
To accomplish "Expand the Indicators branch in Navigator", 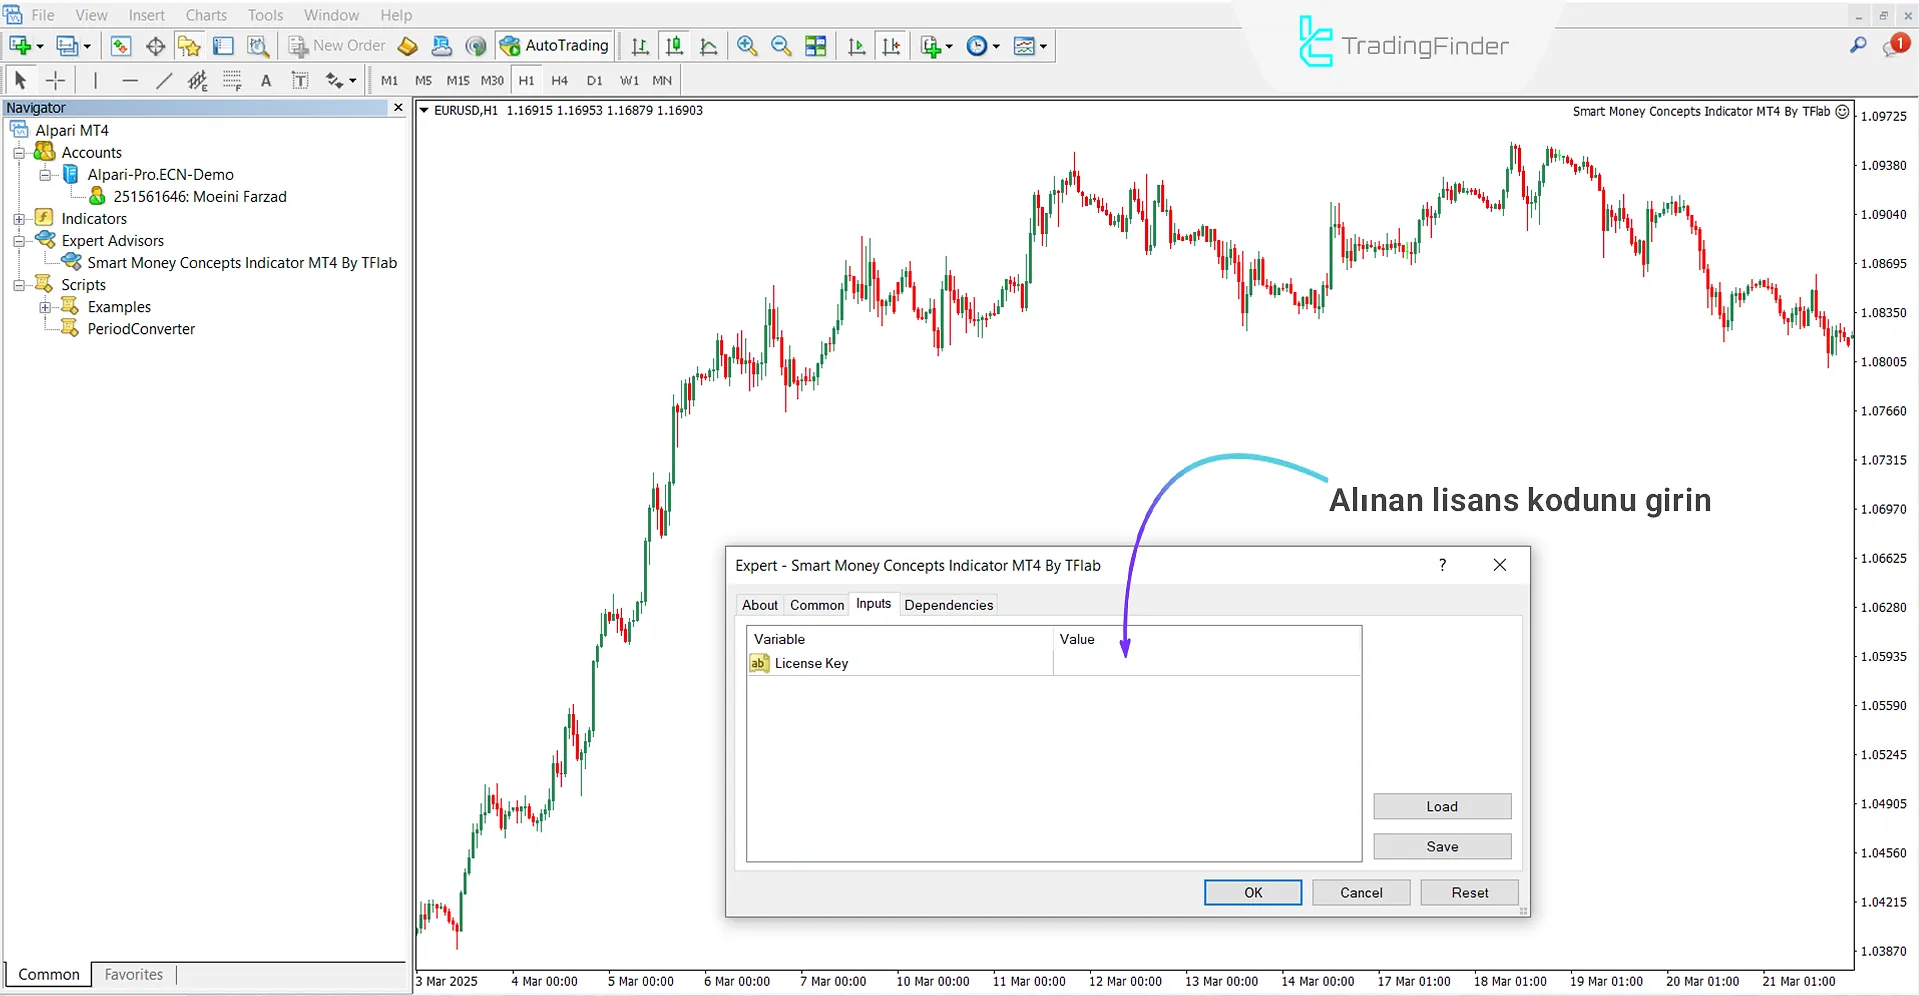I will 18,218.
